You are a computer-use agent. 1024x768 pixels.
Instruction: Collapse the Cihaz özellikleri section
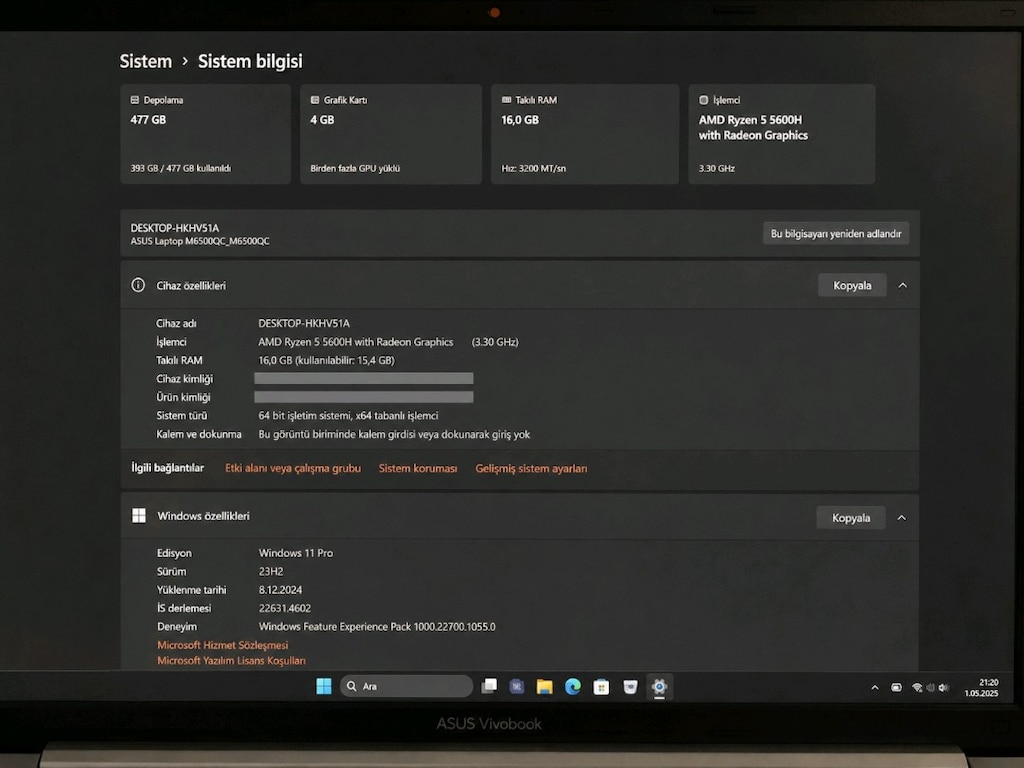click(x=903, y=285)
